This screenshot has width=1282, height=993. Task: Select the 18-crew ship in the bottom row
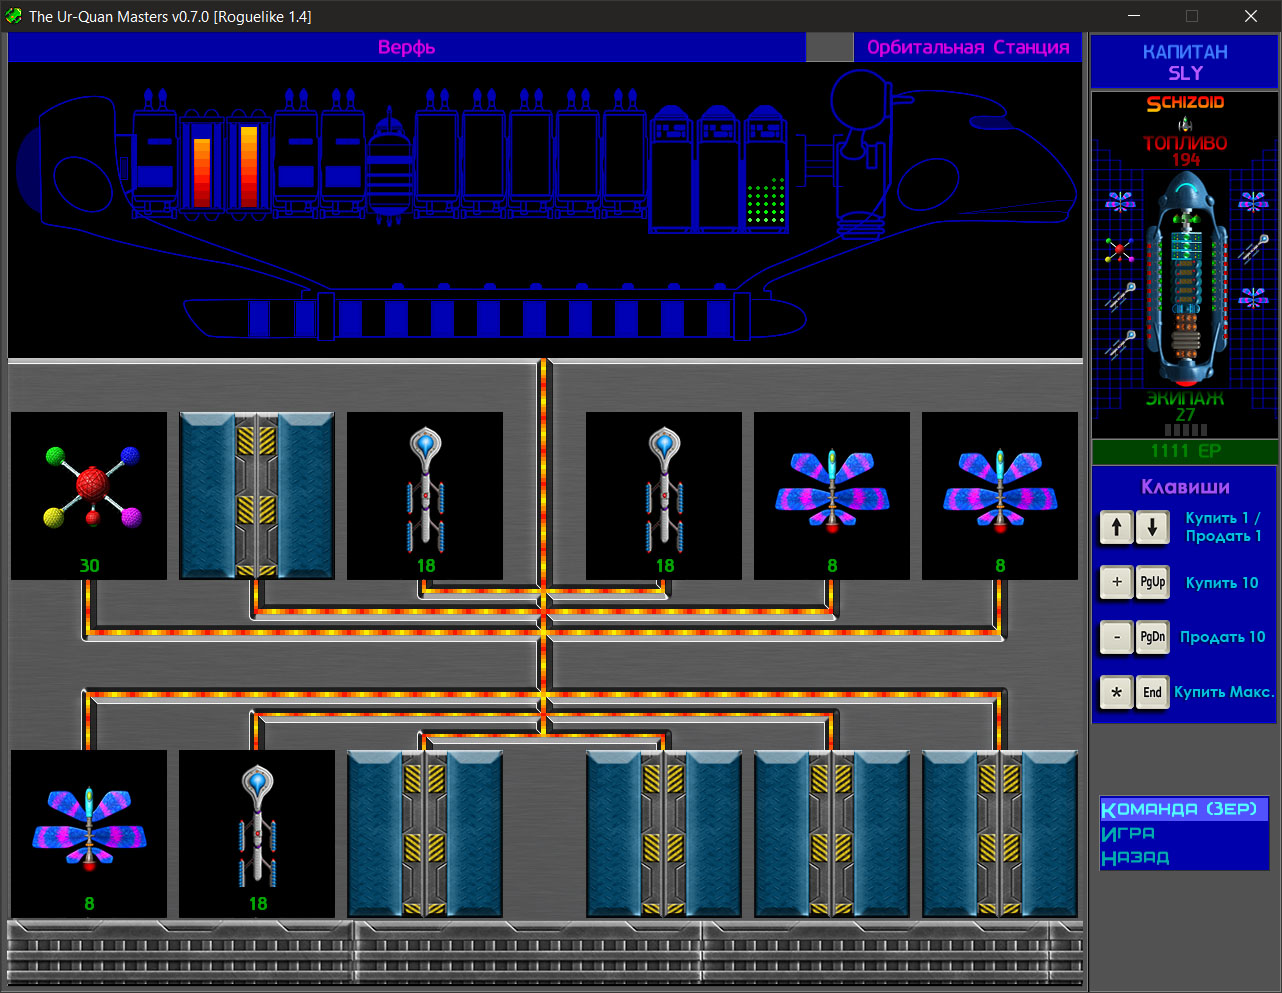click(x=257, y=834)
